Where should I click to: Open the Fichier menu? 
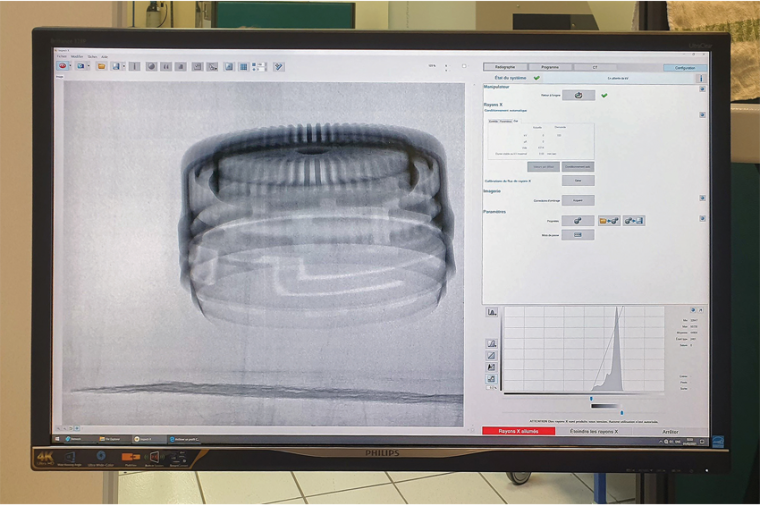click(x=62, y=57)
